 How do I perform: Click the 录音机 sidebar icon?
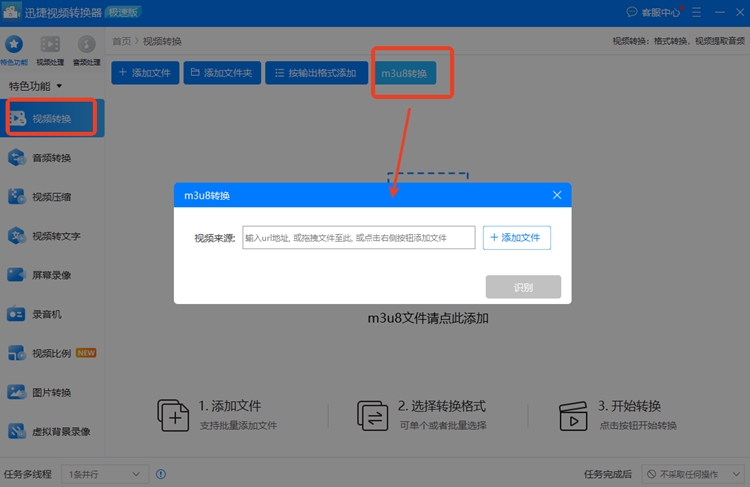point(16,314)
